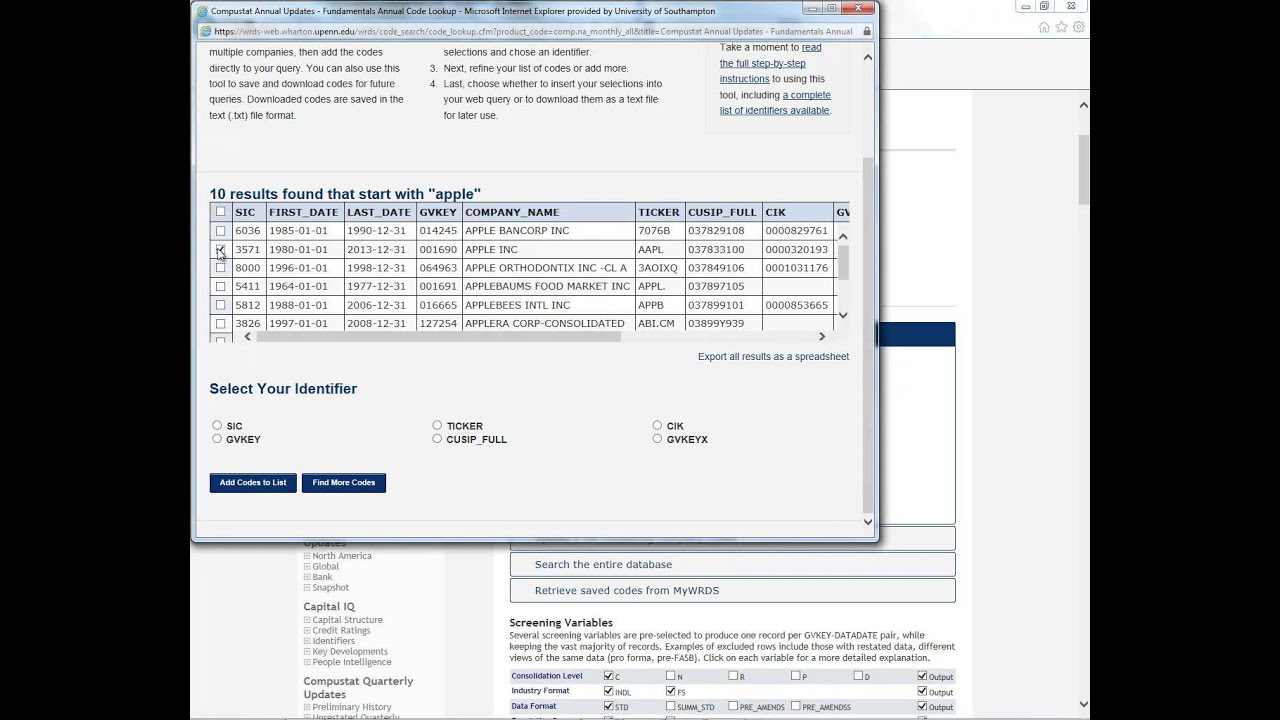
Task: Toggle Industry Format INDL checkbox
Action: [608, 691]
